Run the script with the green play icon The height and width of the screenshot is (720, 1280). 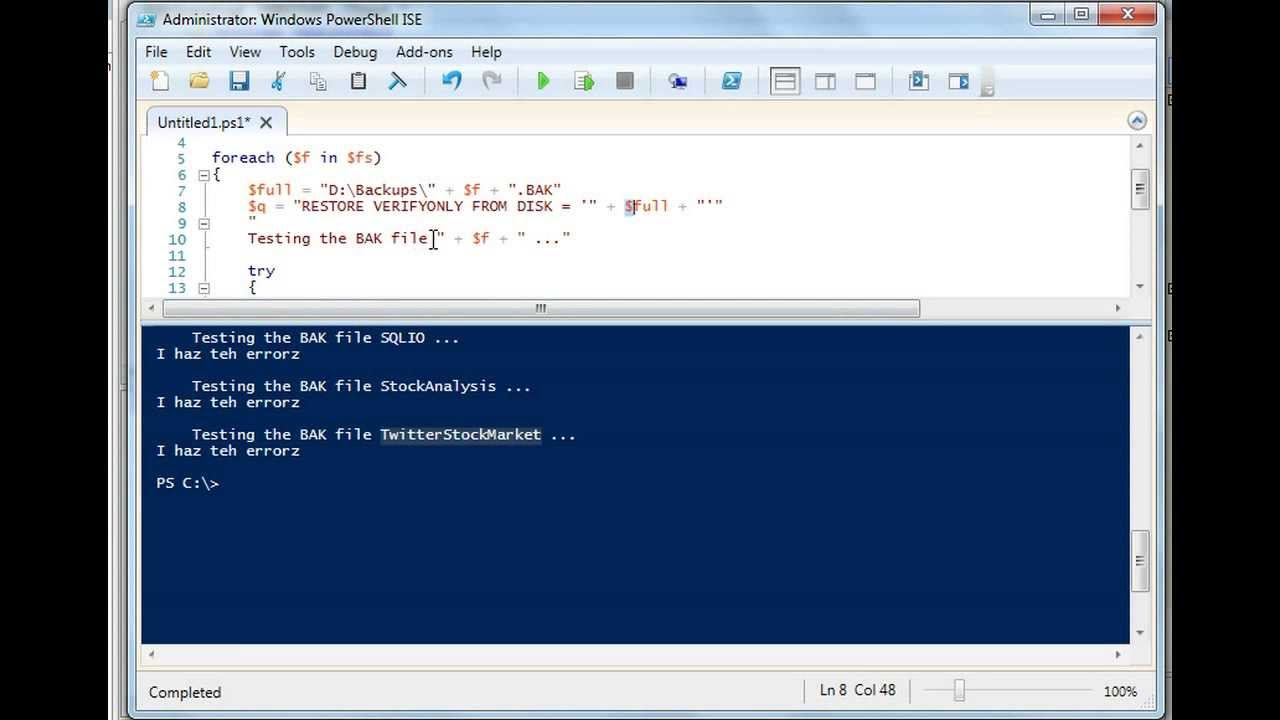point(544,81)
